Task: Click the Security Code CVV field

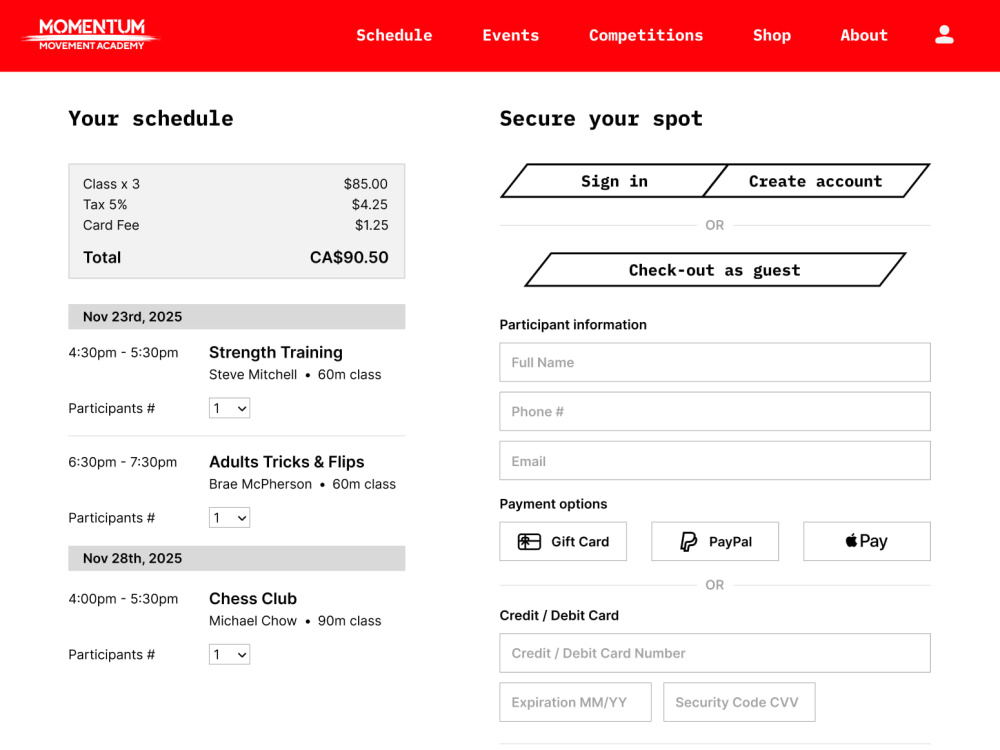Action: (x=739, y=702)
